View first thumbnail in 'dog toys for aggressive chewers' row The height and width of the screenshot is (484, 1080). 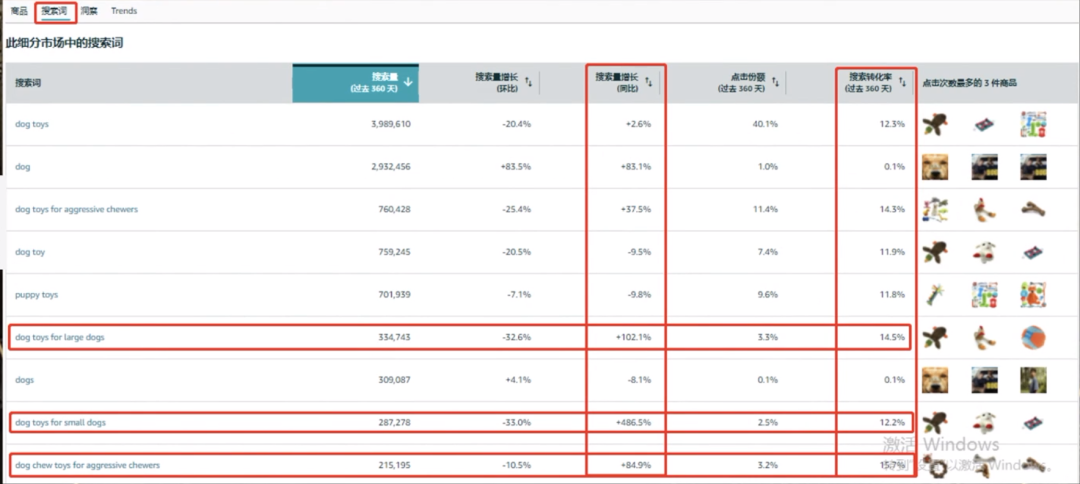[935, 209]
